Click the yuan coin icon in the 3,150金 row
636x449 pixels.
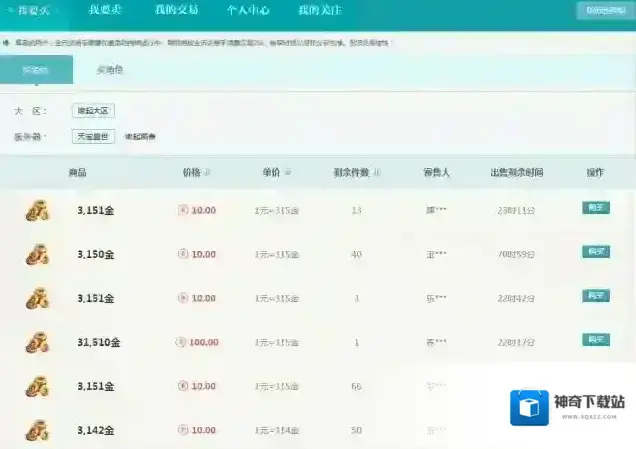[x=183, y=254]
